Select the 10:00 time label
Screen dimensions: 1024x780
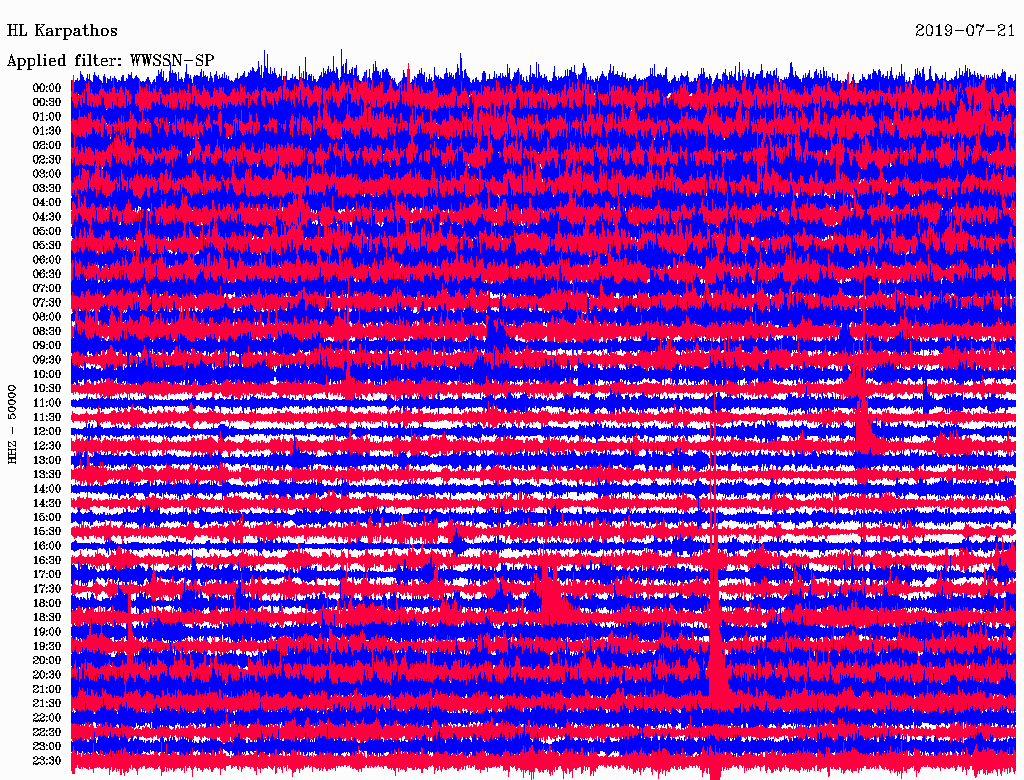(47, 374)
